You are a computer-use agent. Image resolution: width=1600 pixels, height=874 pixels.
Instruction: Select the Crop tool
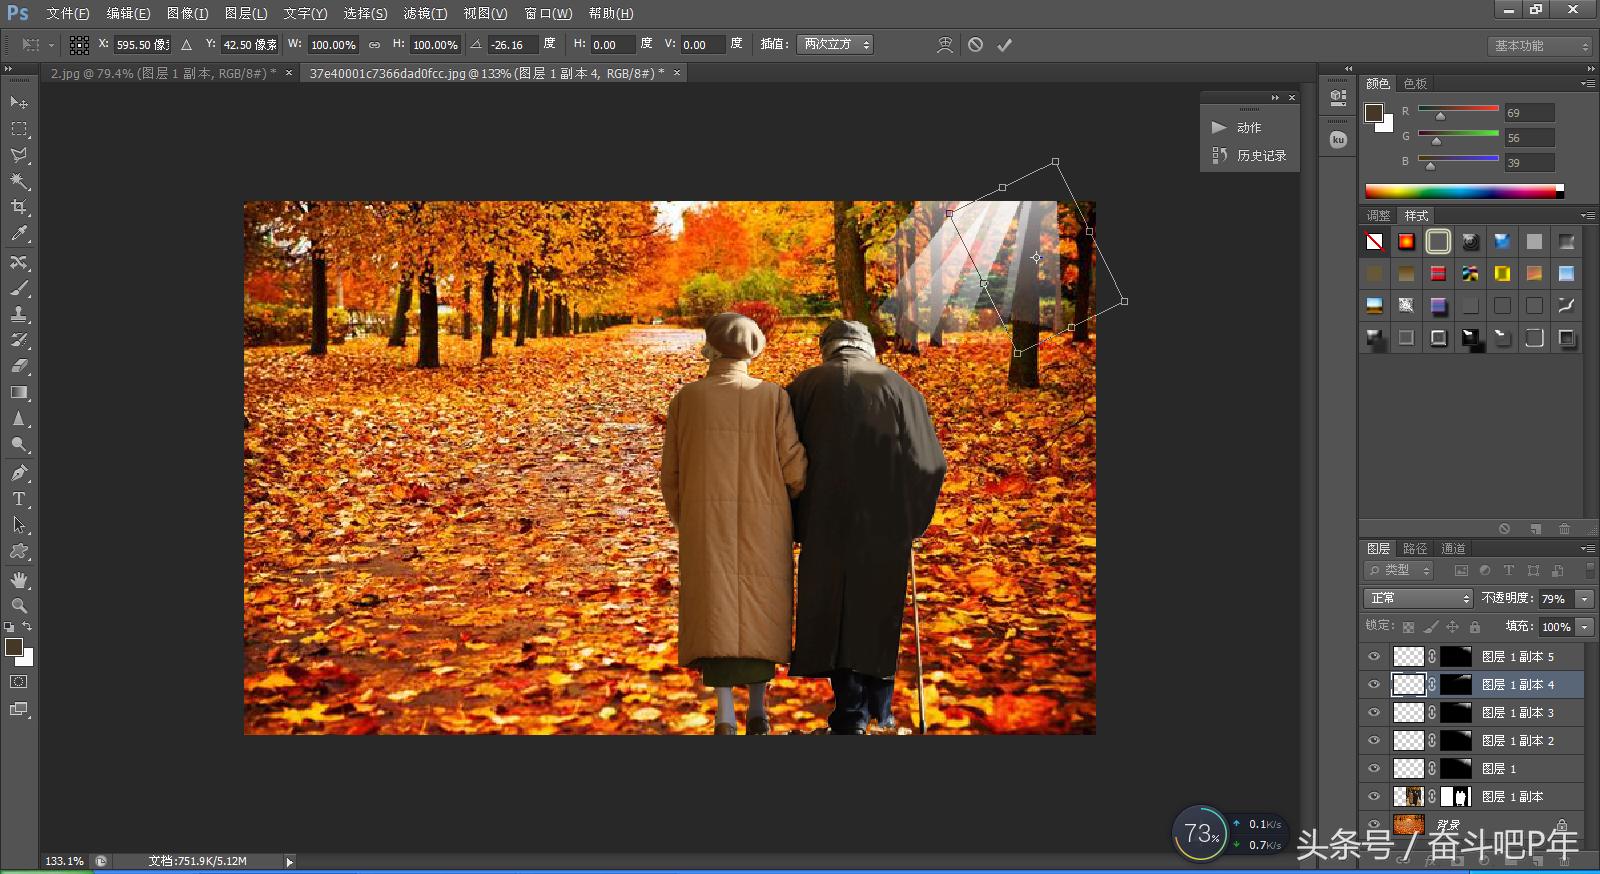click(19, 207)
